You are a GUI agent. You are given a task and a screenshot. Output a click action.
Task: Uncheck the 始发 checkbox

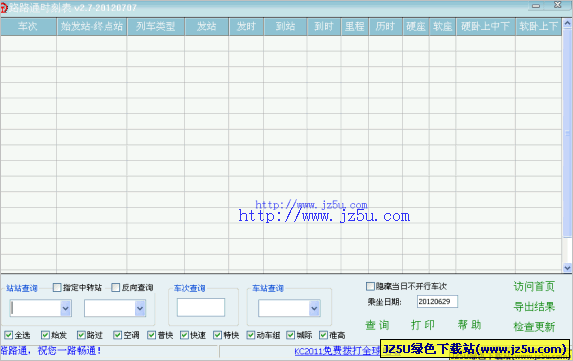45,335
